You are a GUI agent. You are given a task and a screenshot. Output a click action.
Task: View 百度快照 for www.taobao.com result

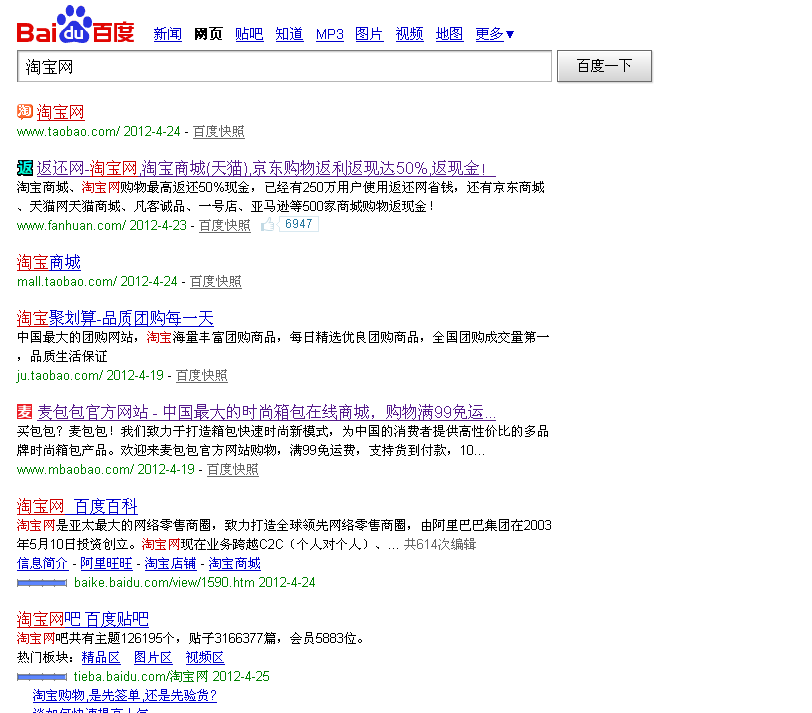(218, 132)
